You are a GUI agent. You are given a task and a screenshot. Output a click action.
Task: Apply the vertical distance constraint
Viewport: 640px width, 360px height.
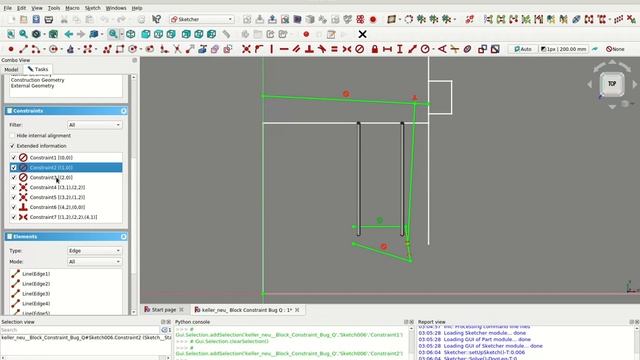400,49
